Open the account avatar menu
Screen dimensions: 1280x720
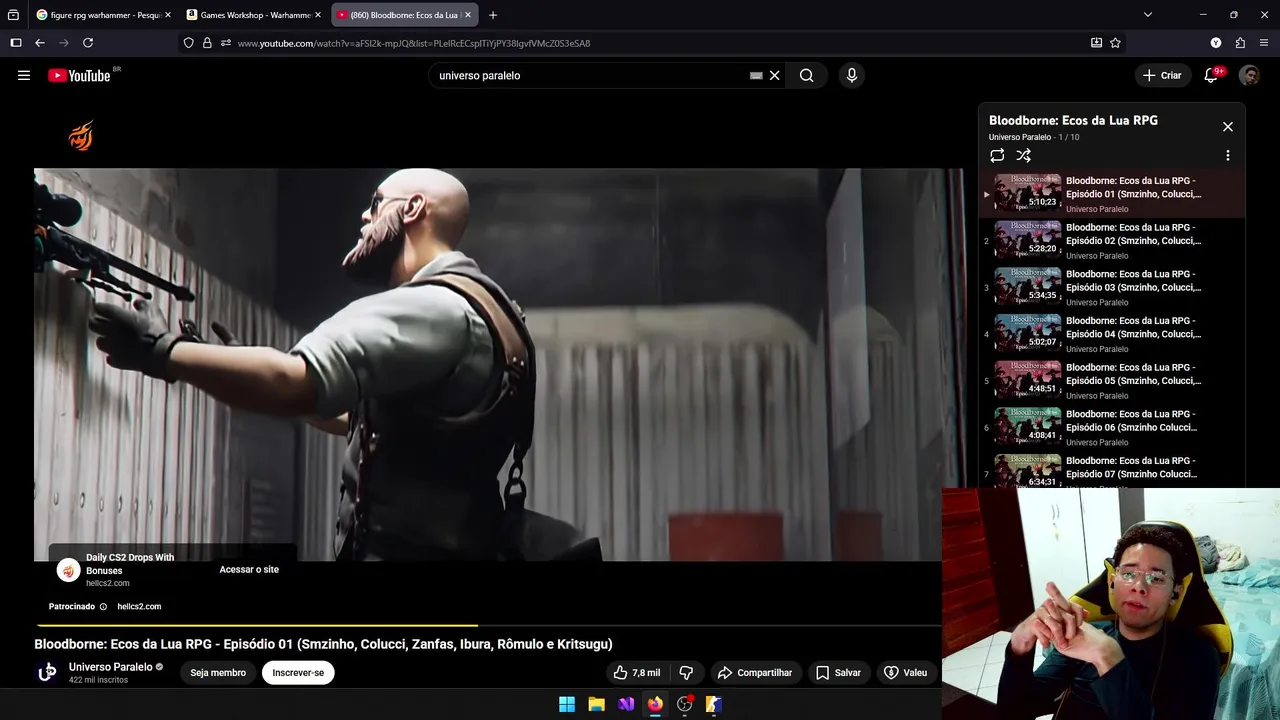coord(1249,75)
